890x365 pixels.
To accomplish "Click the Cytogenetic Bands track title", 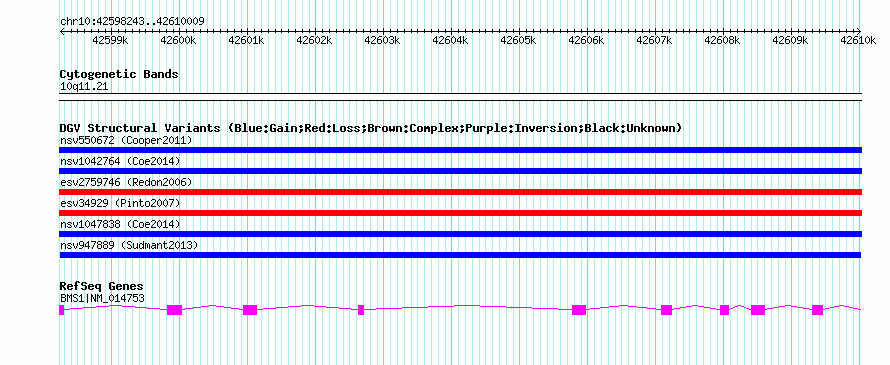I will 119,74.
